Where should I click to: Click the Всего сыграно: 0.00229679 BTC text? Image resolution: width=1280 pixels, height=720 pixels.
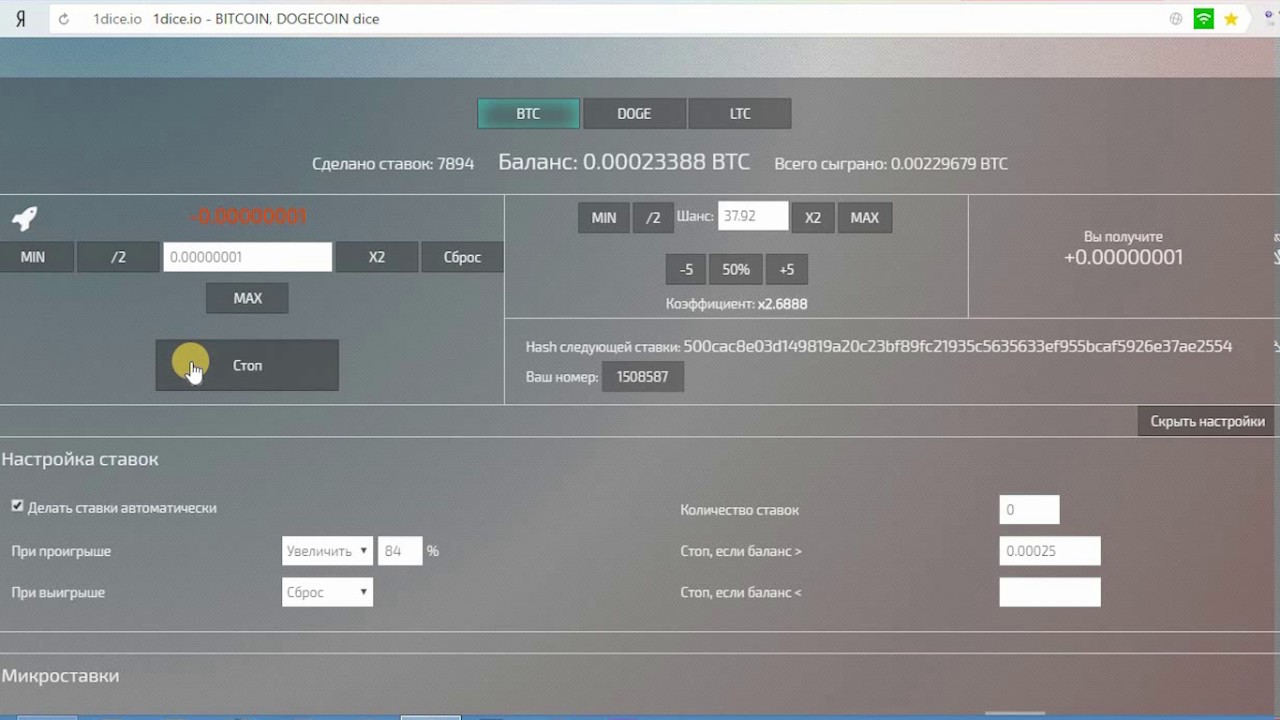click(x=891, y=163)
